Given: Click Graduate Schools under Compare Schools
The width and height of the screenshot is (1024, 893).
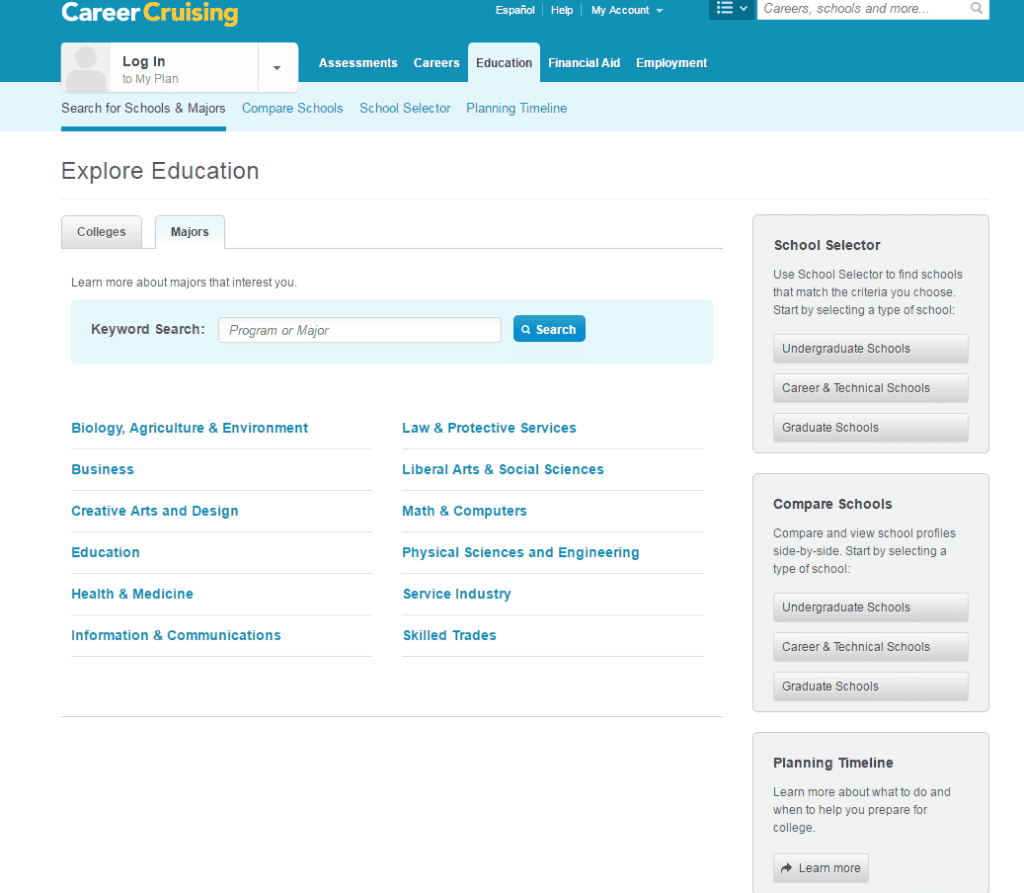Looking at the screenshot, I should 871,687.
